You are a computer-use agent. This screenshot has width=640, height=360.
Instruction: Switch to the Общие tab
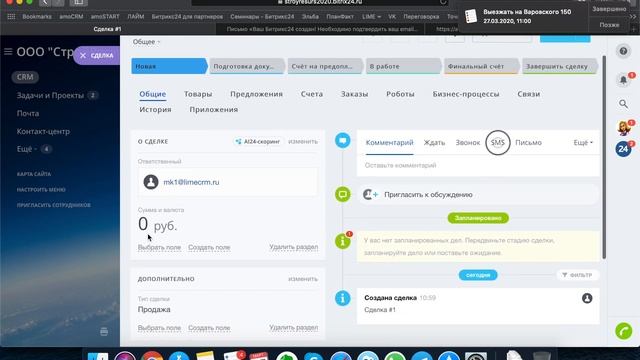pos(153,94)
